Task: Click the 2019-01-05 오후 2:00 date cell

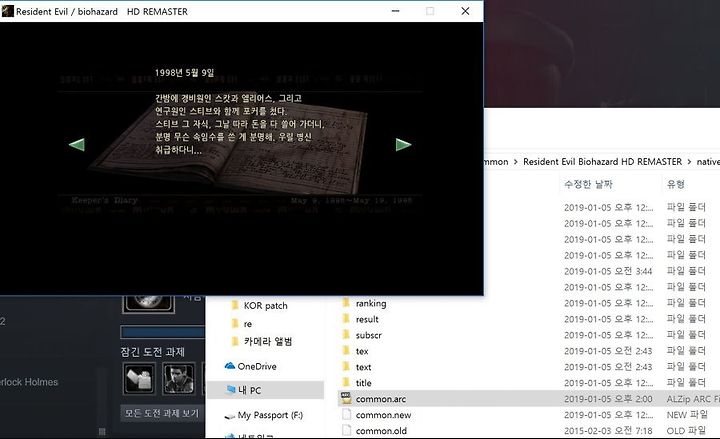Action: coord(608,399)
